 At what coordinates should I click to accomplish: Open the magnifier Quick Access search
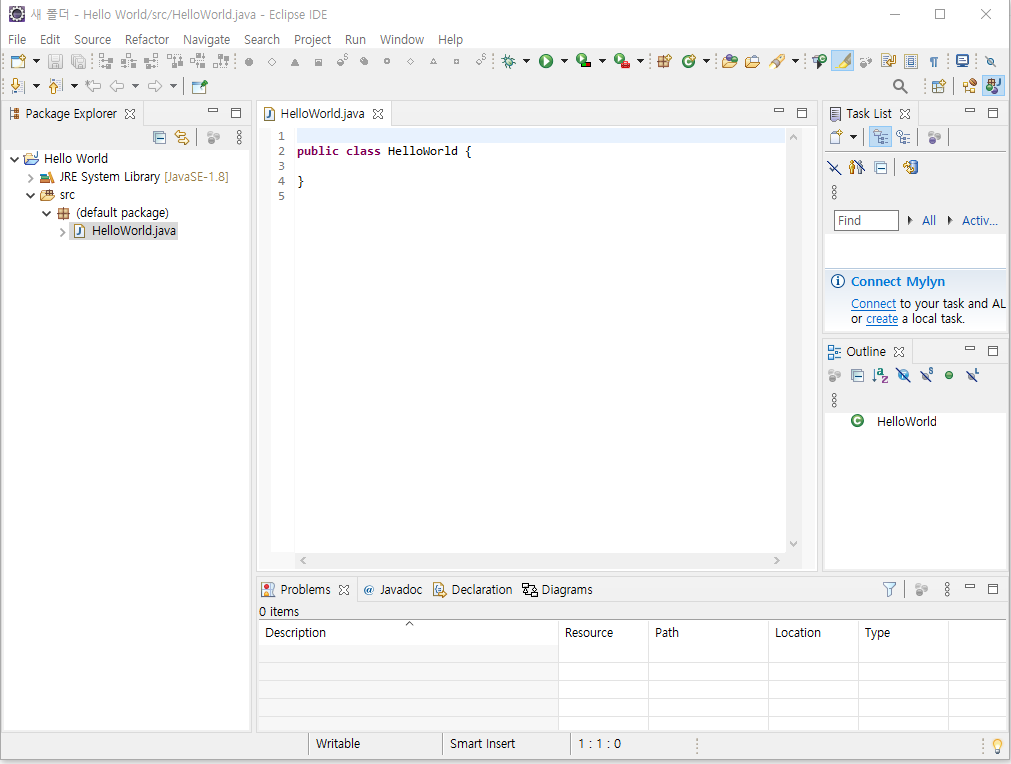tap(900, 86)
